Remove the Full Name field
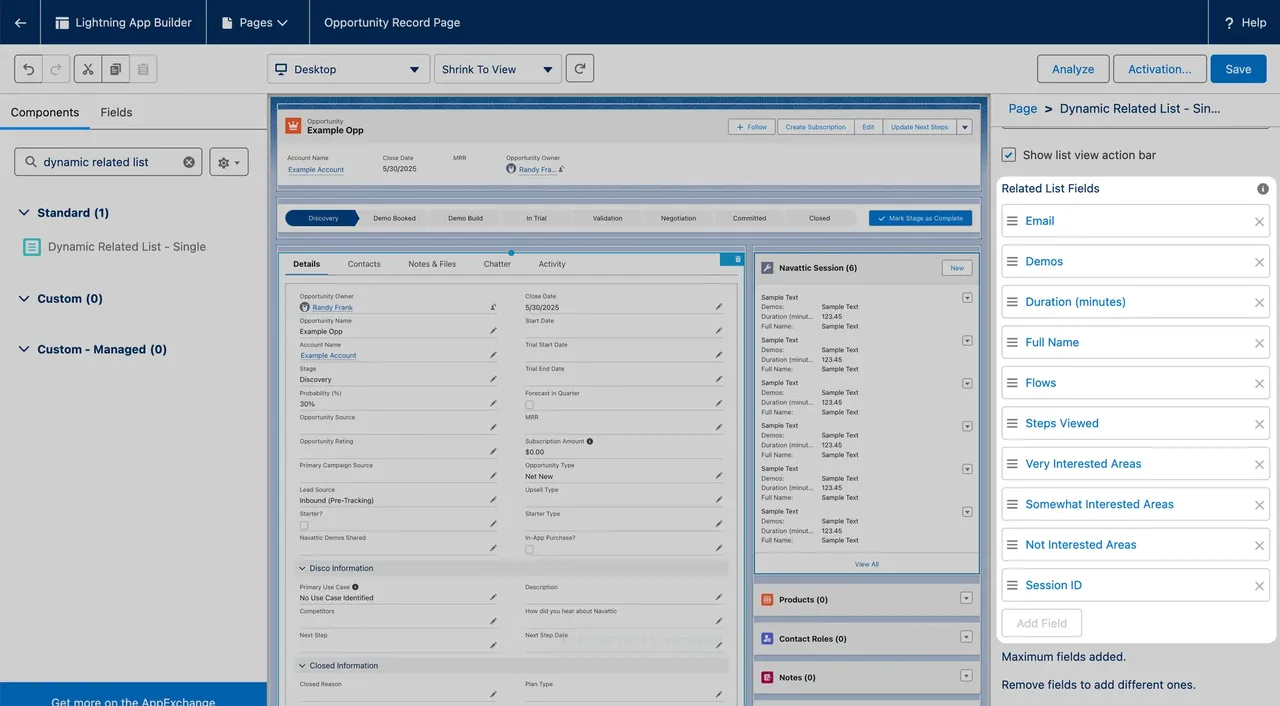This screenshot has height=706, width=1280. (x=1259, y=343)
